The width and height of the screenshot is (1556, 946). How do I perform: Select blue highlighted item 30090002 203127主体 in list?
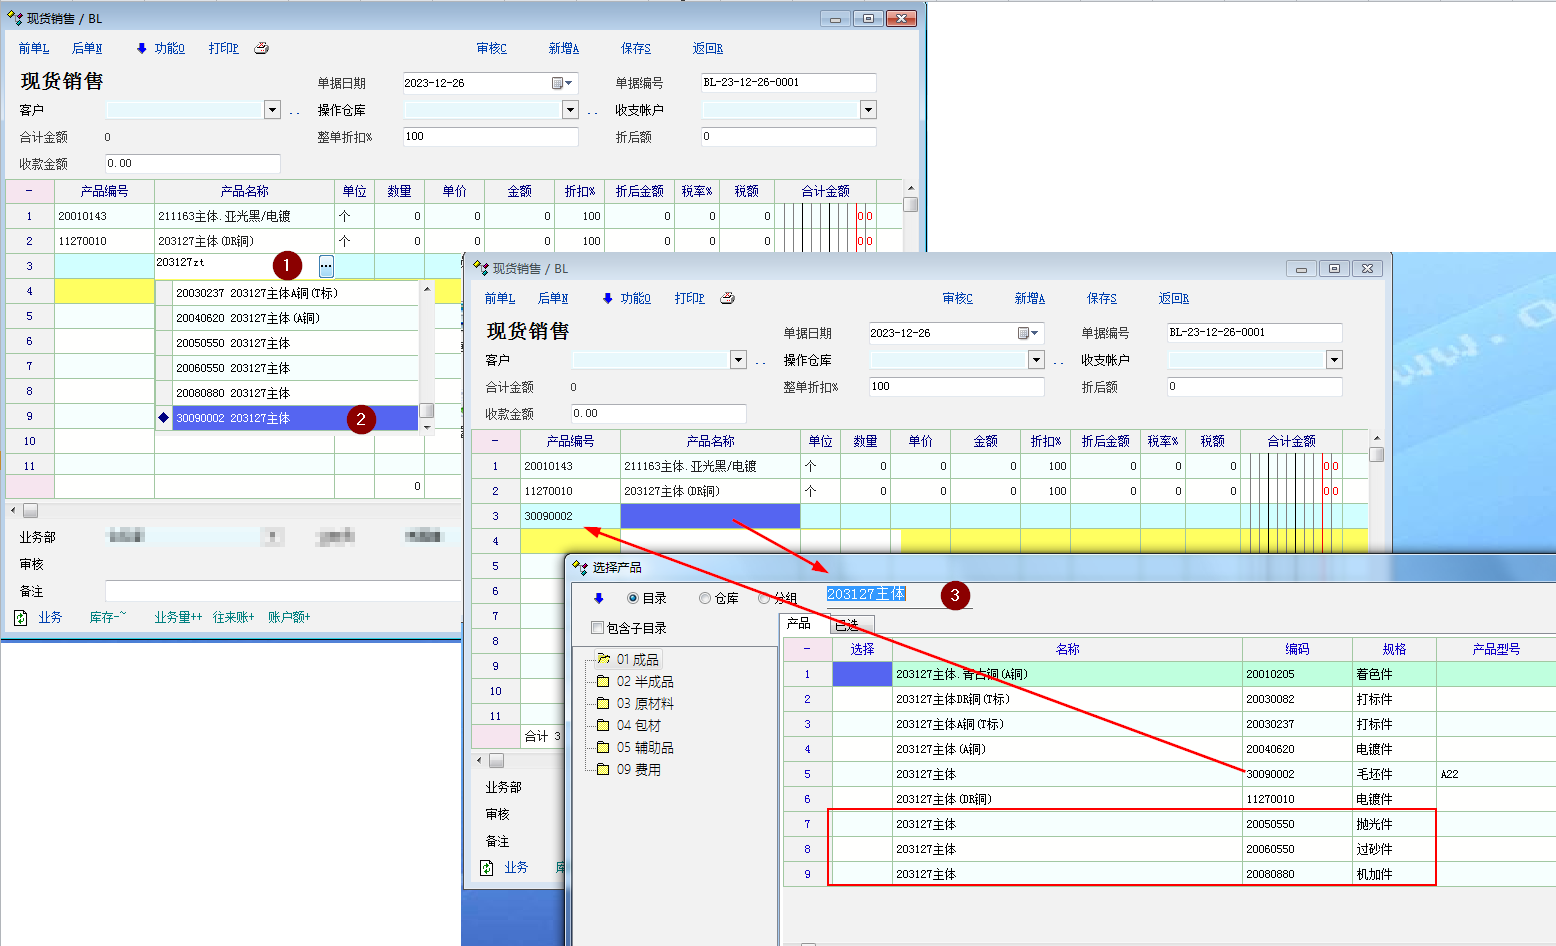295,418
